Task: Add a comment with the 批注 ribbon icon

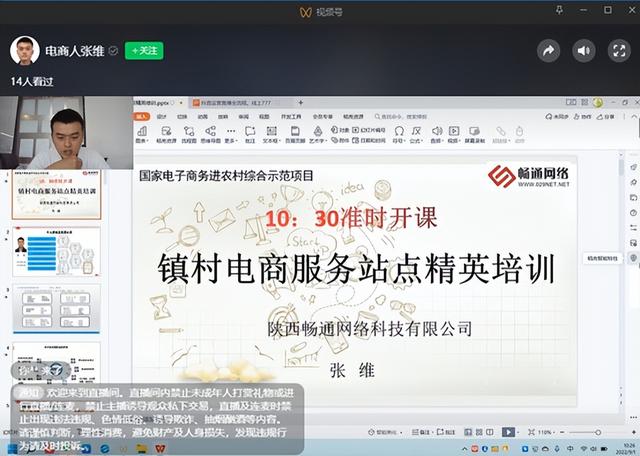Action: tap(250, 135)
